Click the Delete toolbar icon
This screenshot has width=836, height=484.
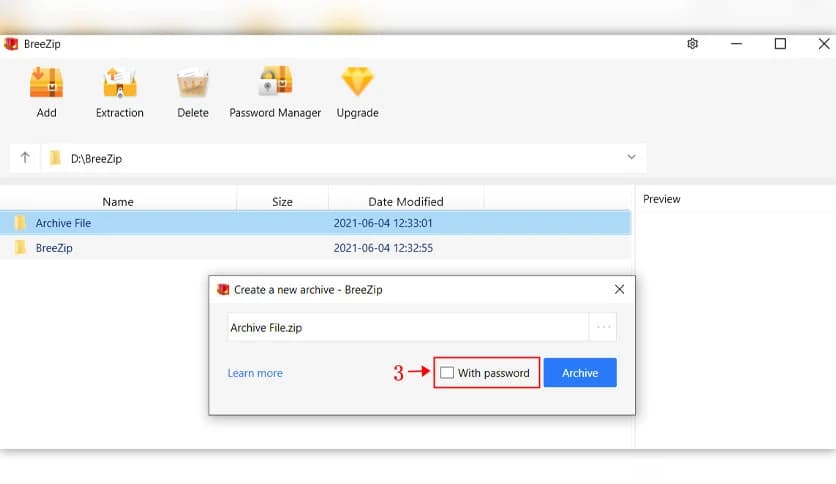click(x=192, y=82)
